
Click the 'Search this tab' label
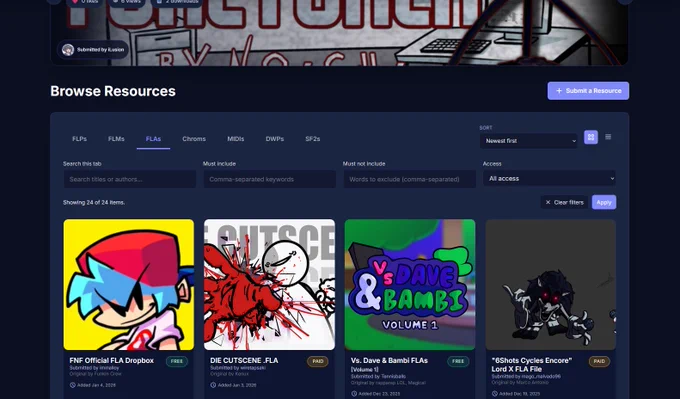(x=82, y=164)
